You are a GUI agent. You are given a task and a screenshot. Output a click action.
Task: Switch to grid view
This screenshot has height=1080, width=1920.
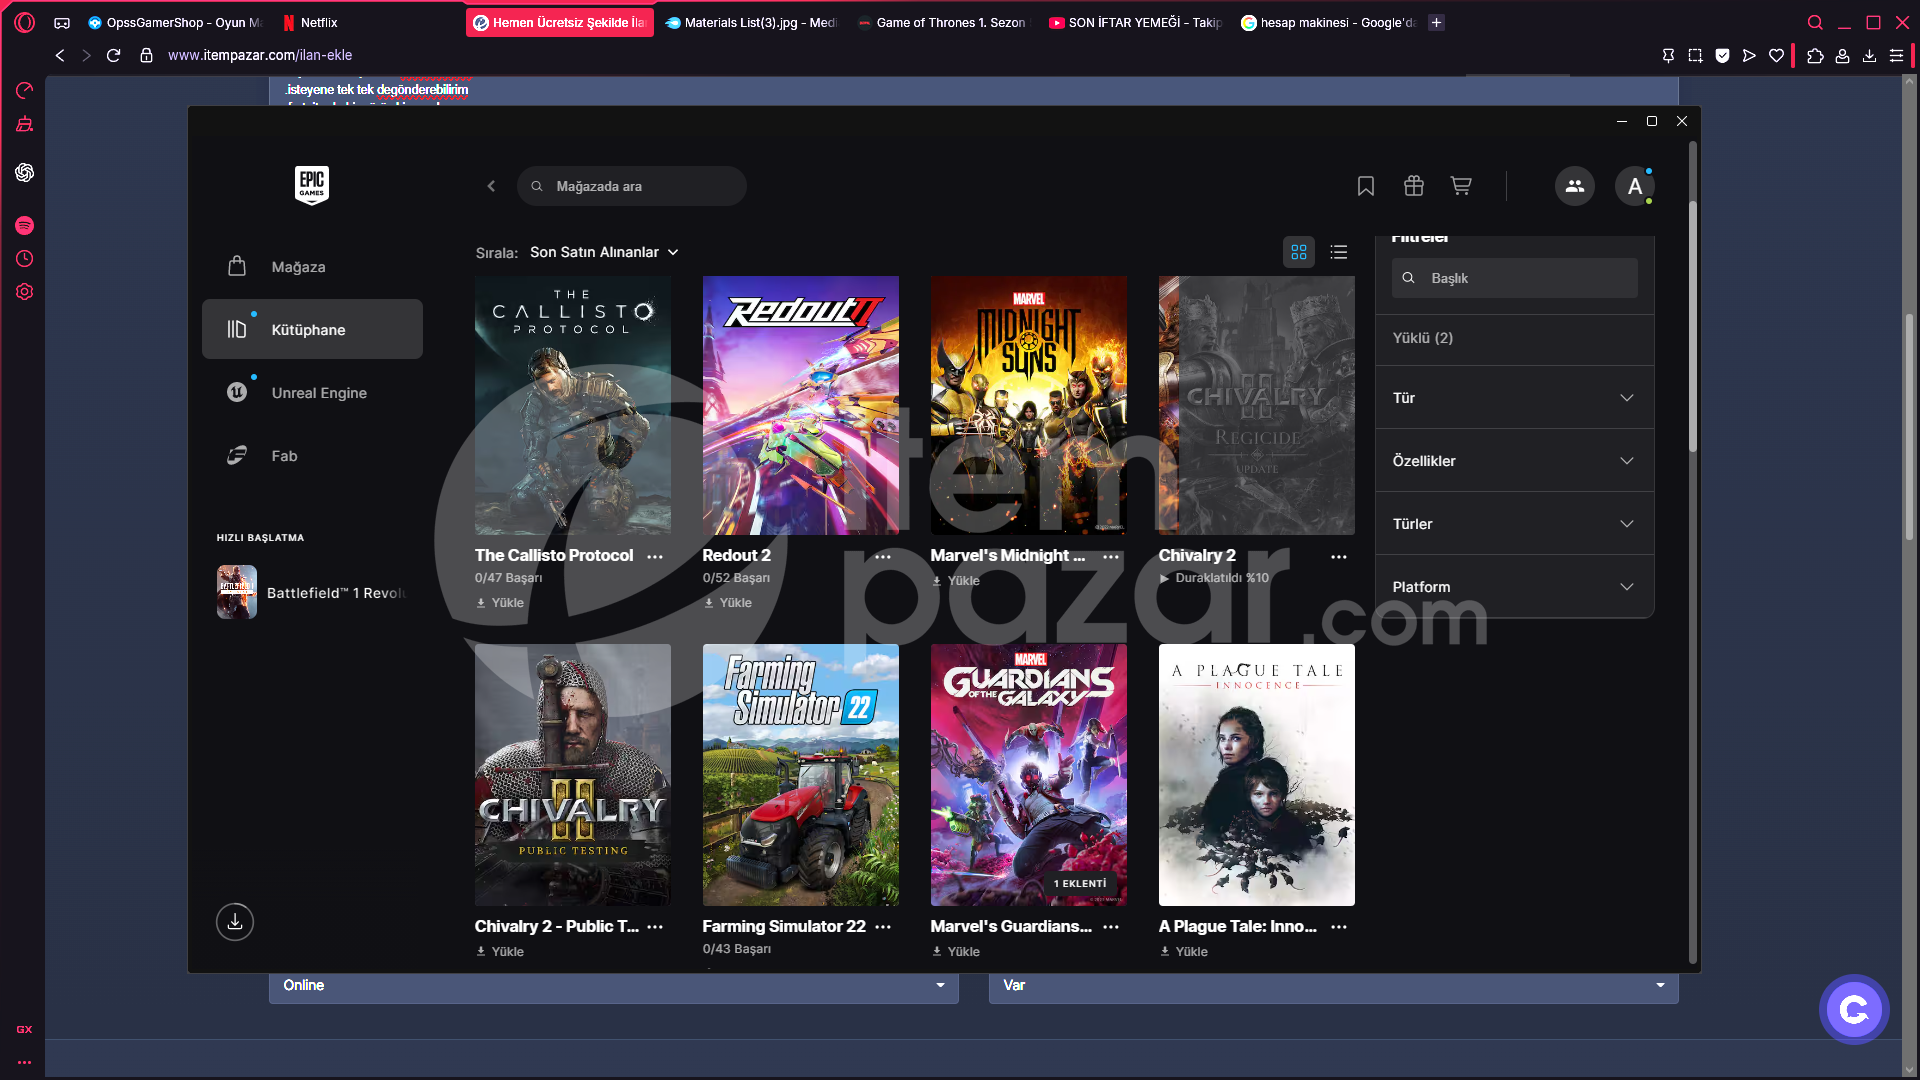coord(1299,252)
